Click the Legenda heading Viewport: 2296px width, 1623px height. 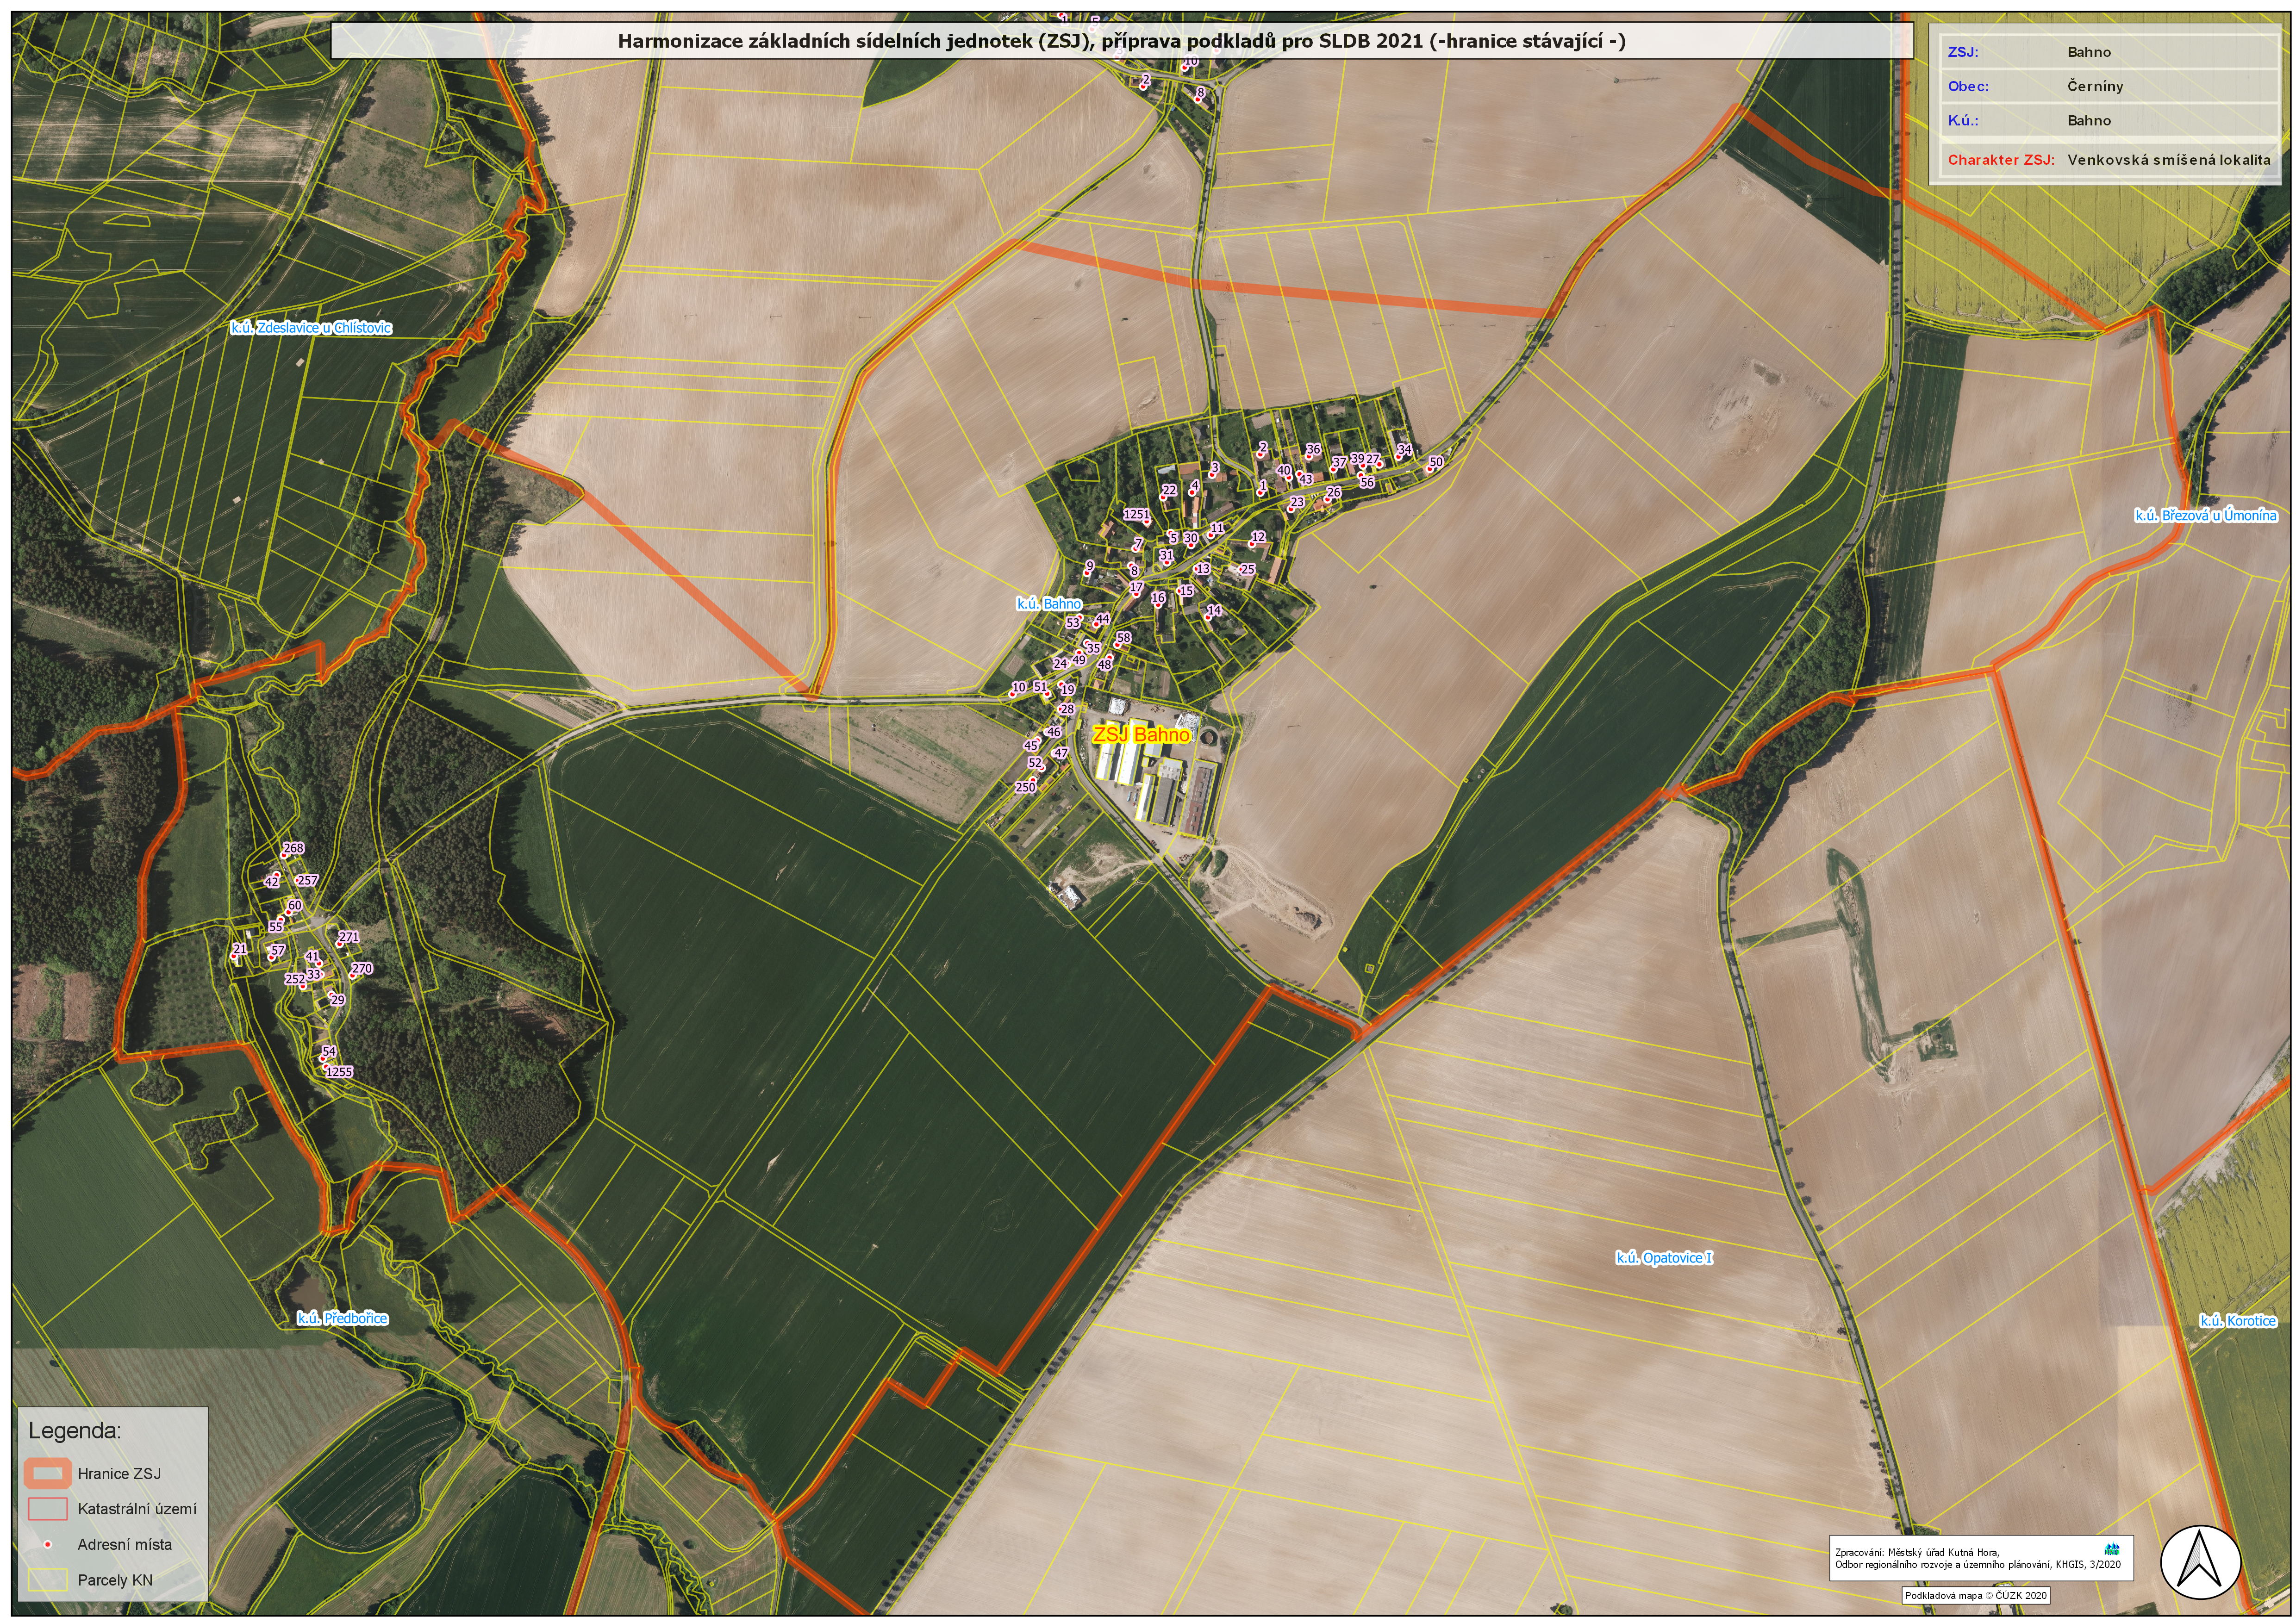74,1430
